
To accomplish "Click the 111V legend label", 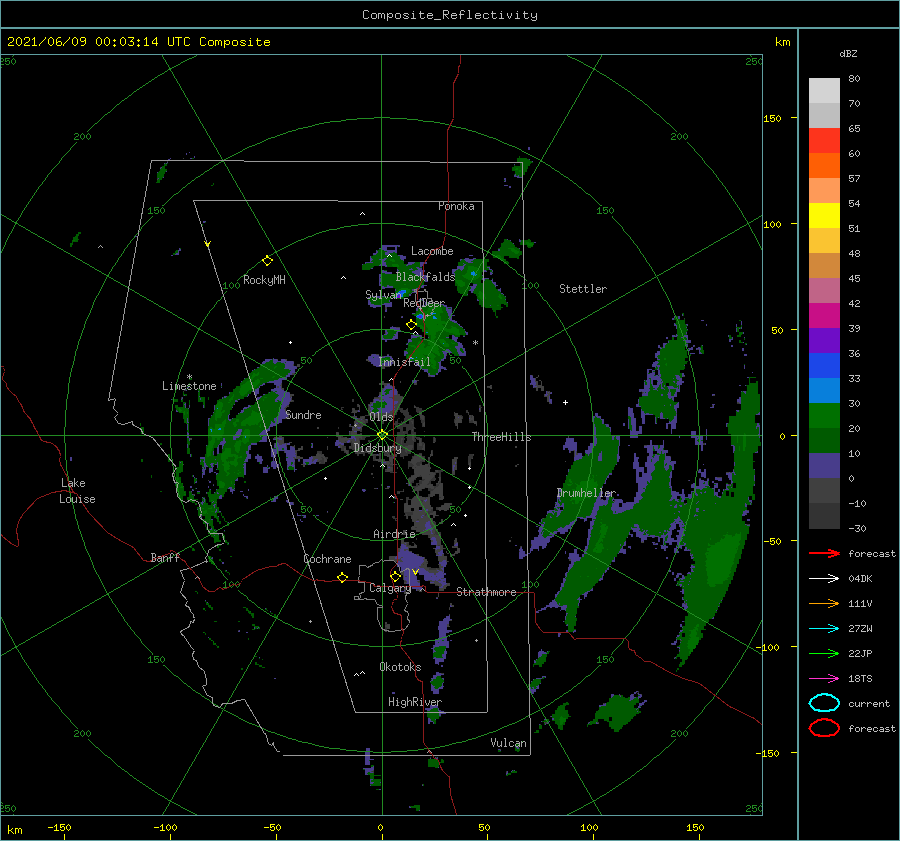I will [860, 603].
